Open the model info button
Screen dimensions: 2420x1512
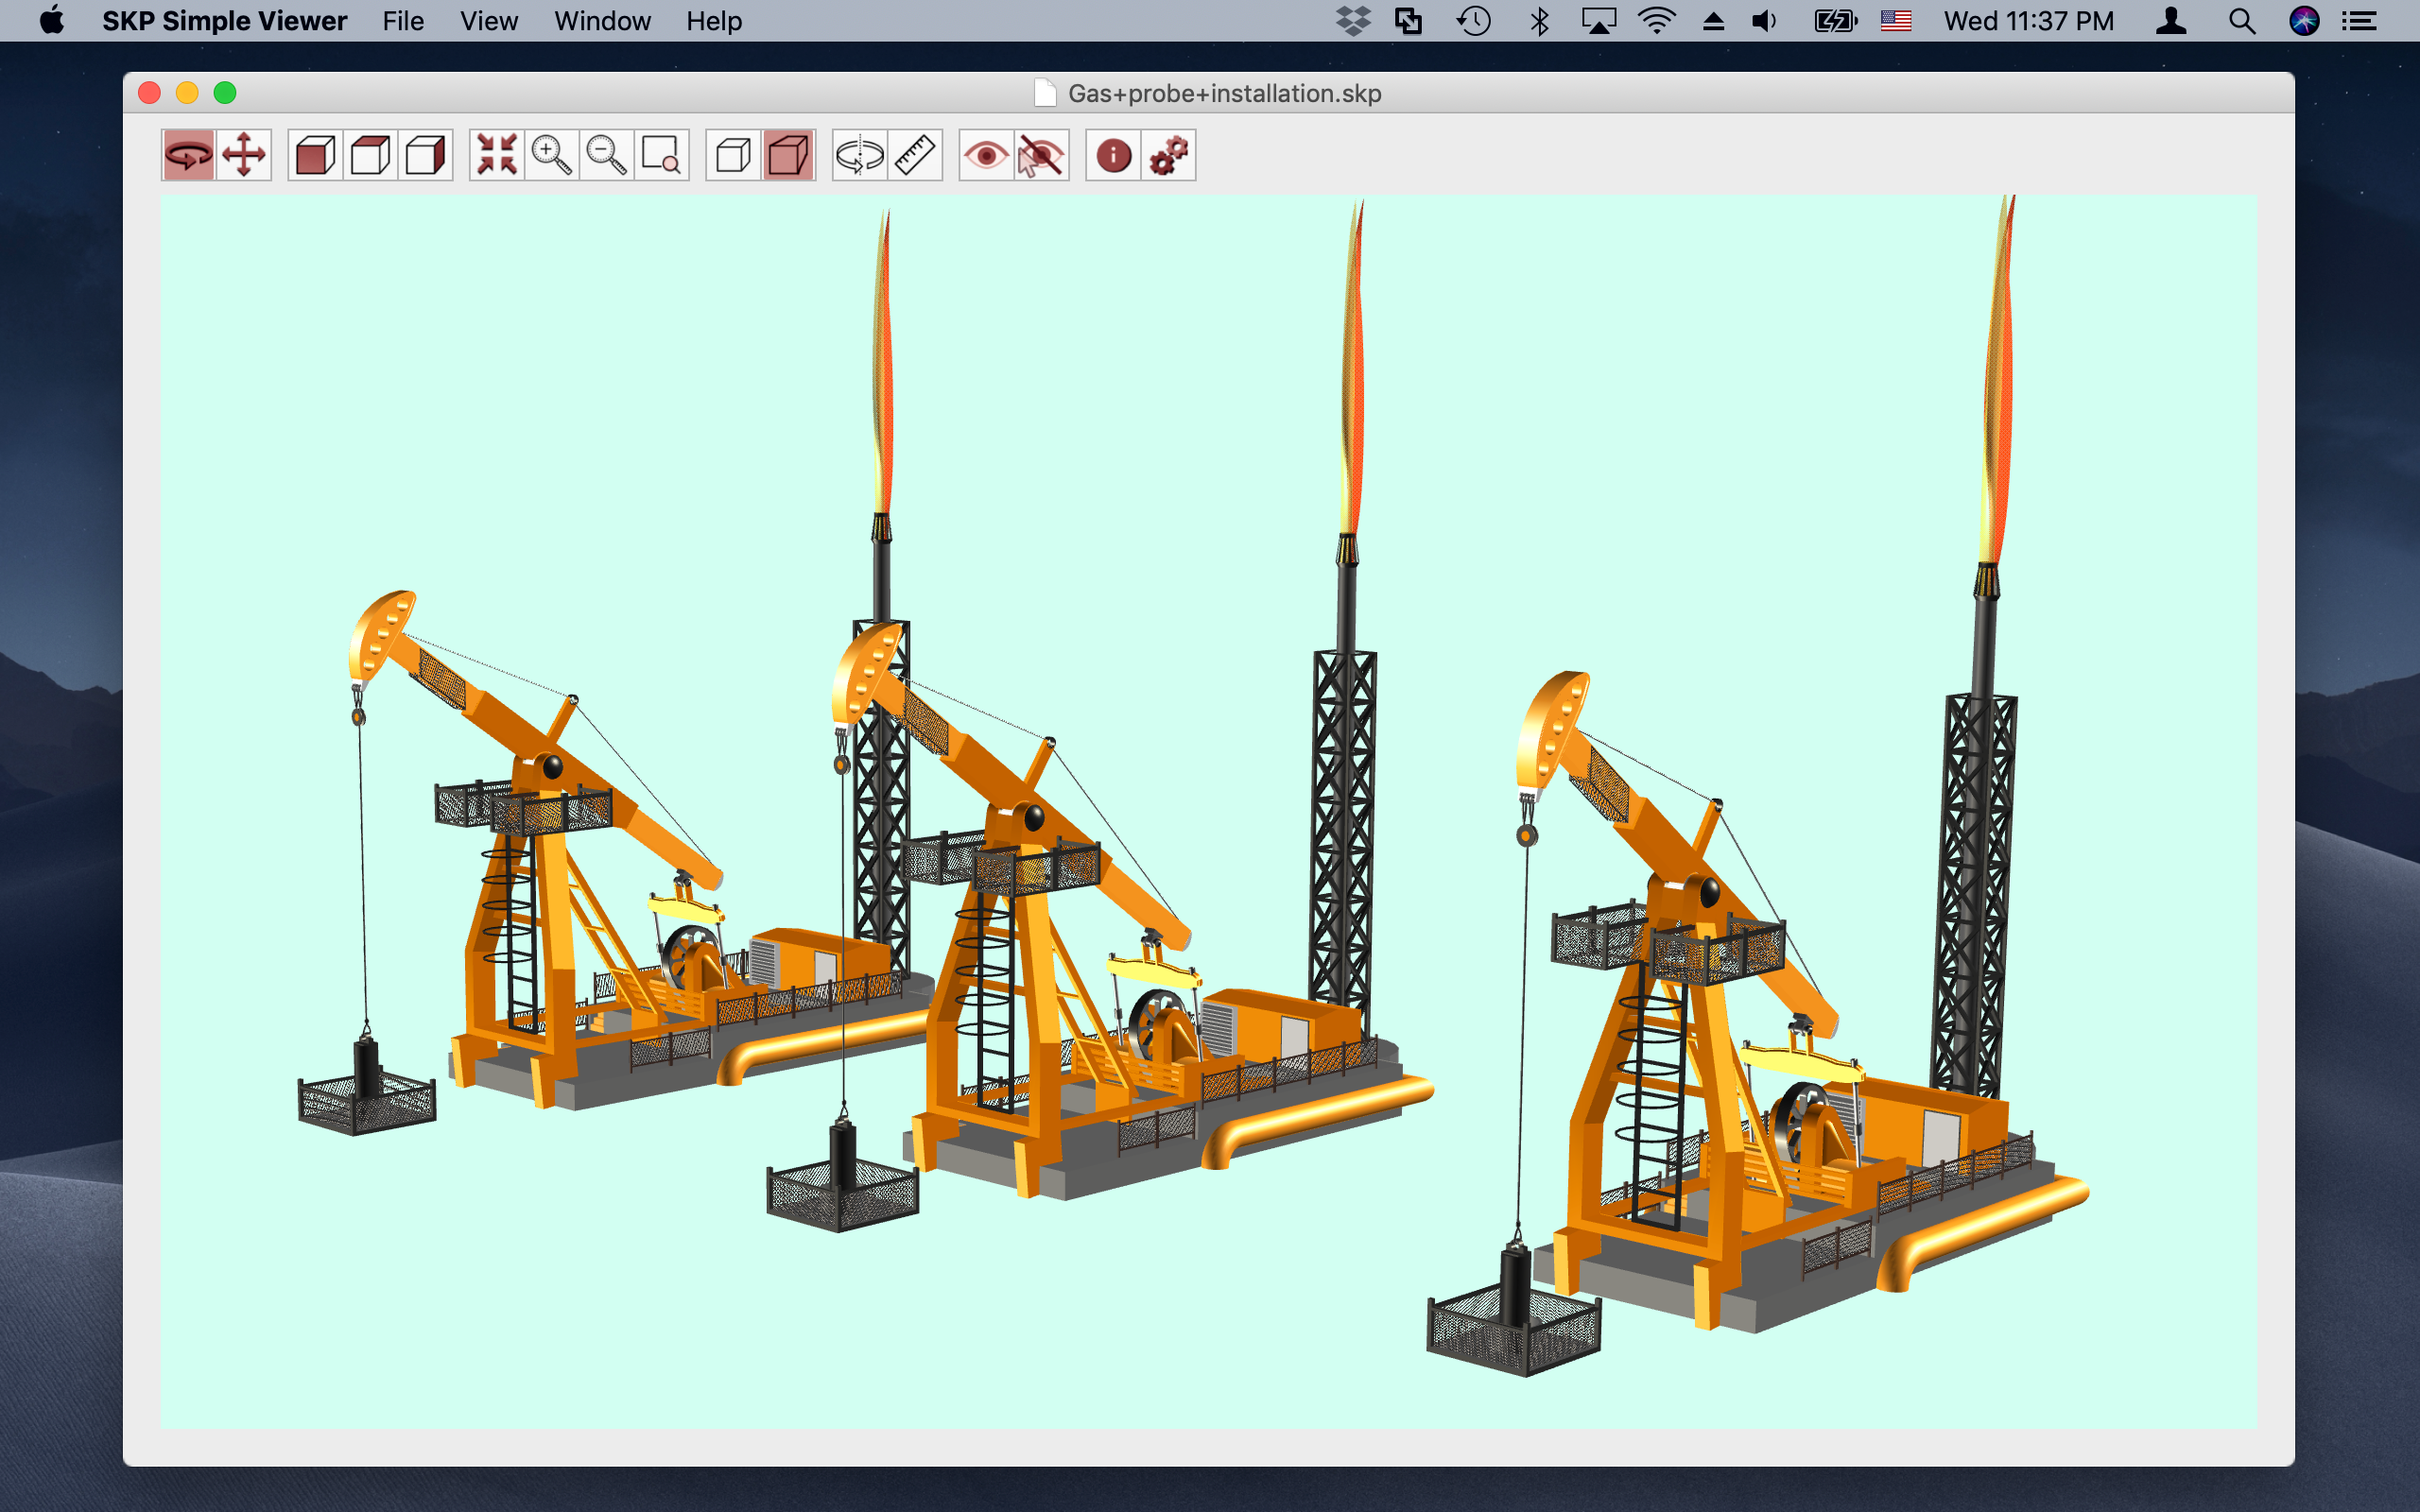coord(1113,155)
